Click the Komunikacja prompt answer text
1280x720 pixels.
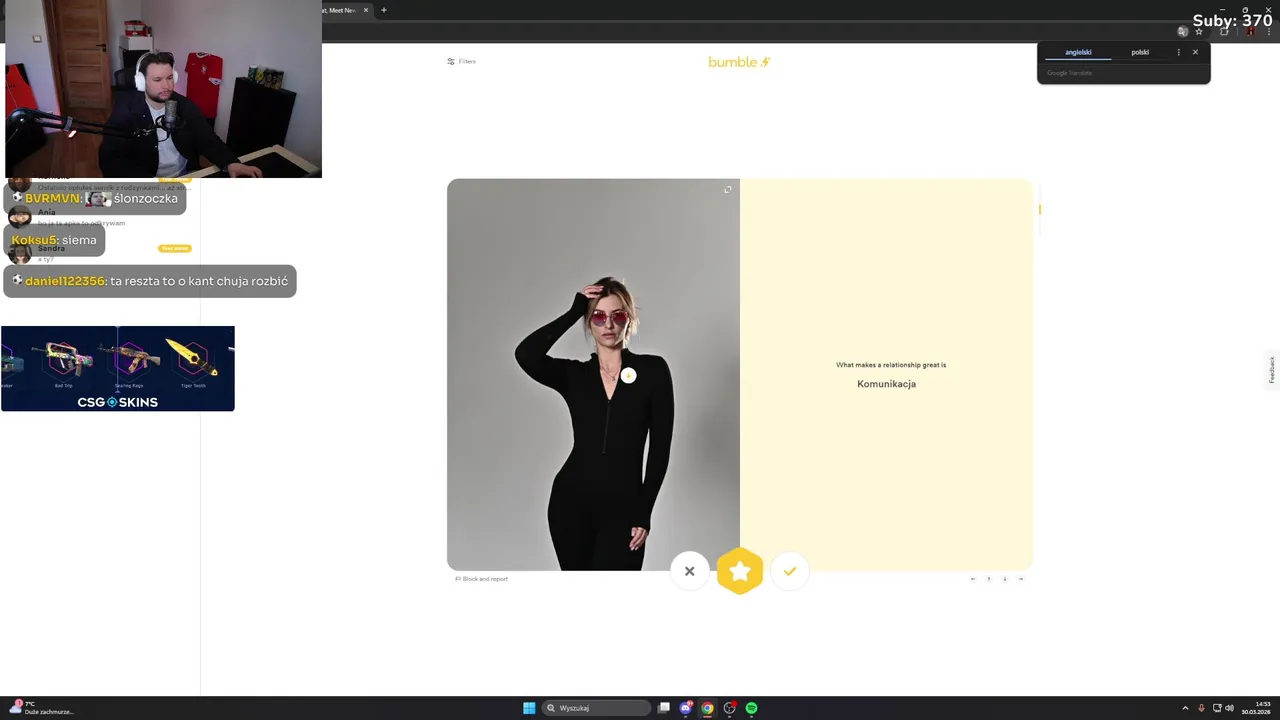click(886, 384)
